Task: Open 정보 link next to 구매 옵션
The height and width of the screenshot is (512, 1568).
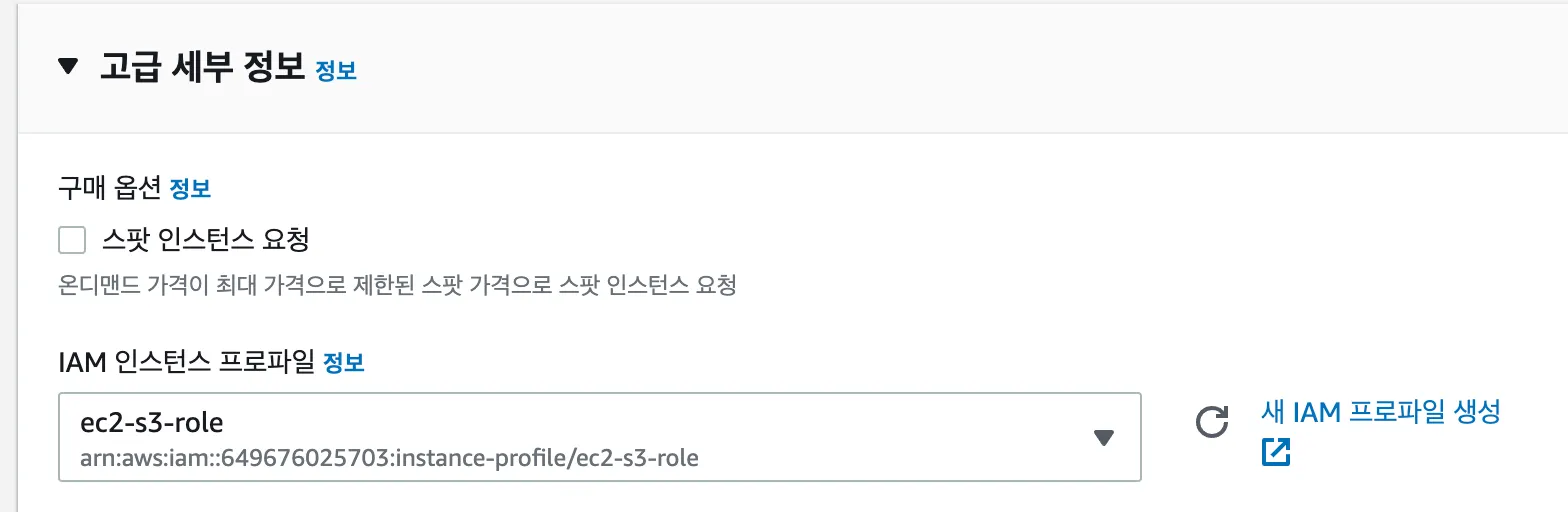Action: 190,188
